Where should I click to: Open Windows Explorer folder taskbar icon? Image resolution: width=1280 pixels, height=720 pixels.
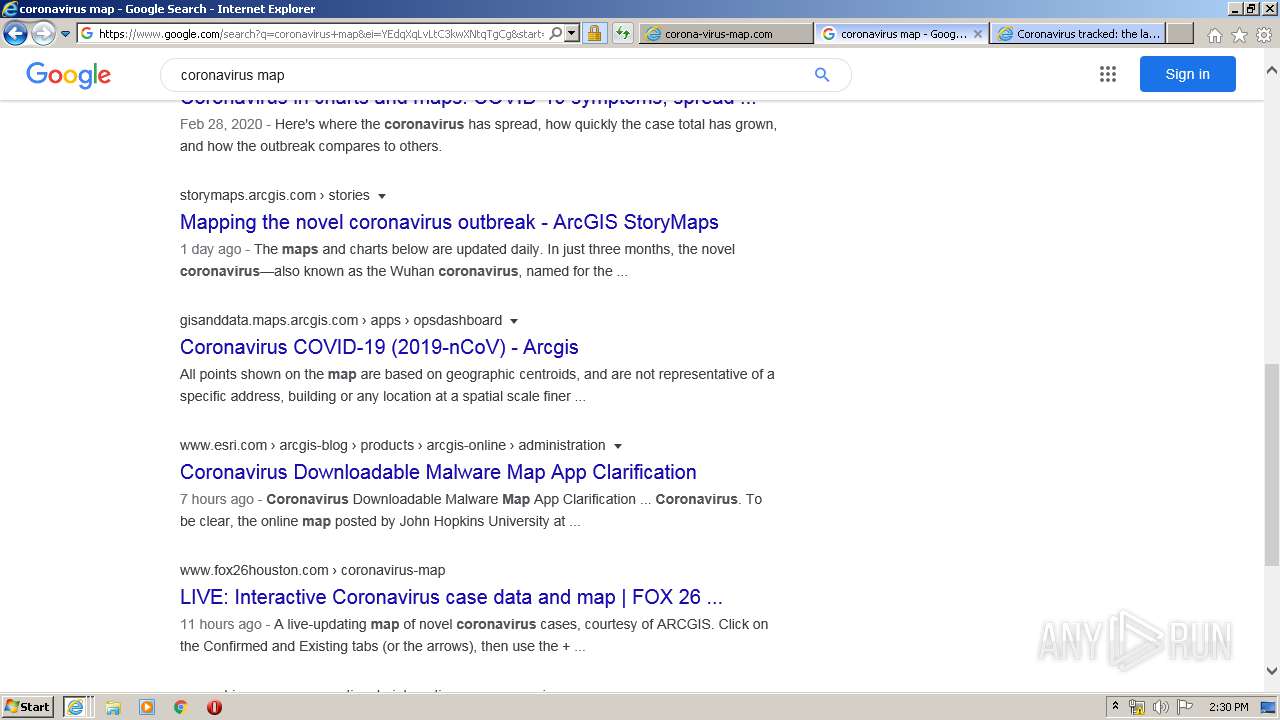[x=113, y=707]
